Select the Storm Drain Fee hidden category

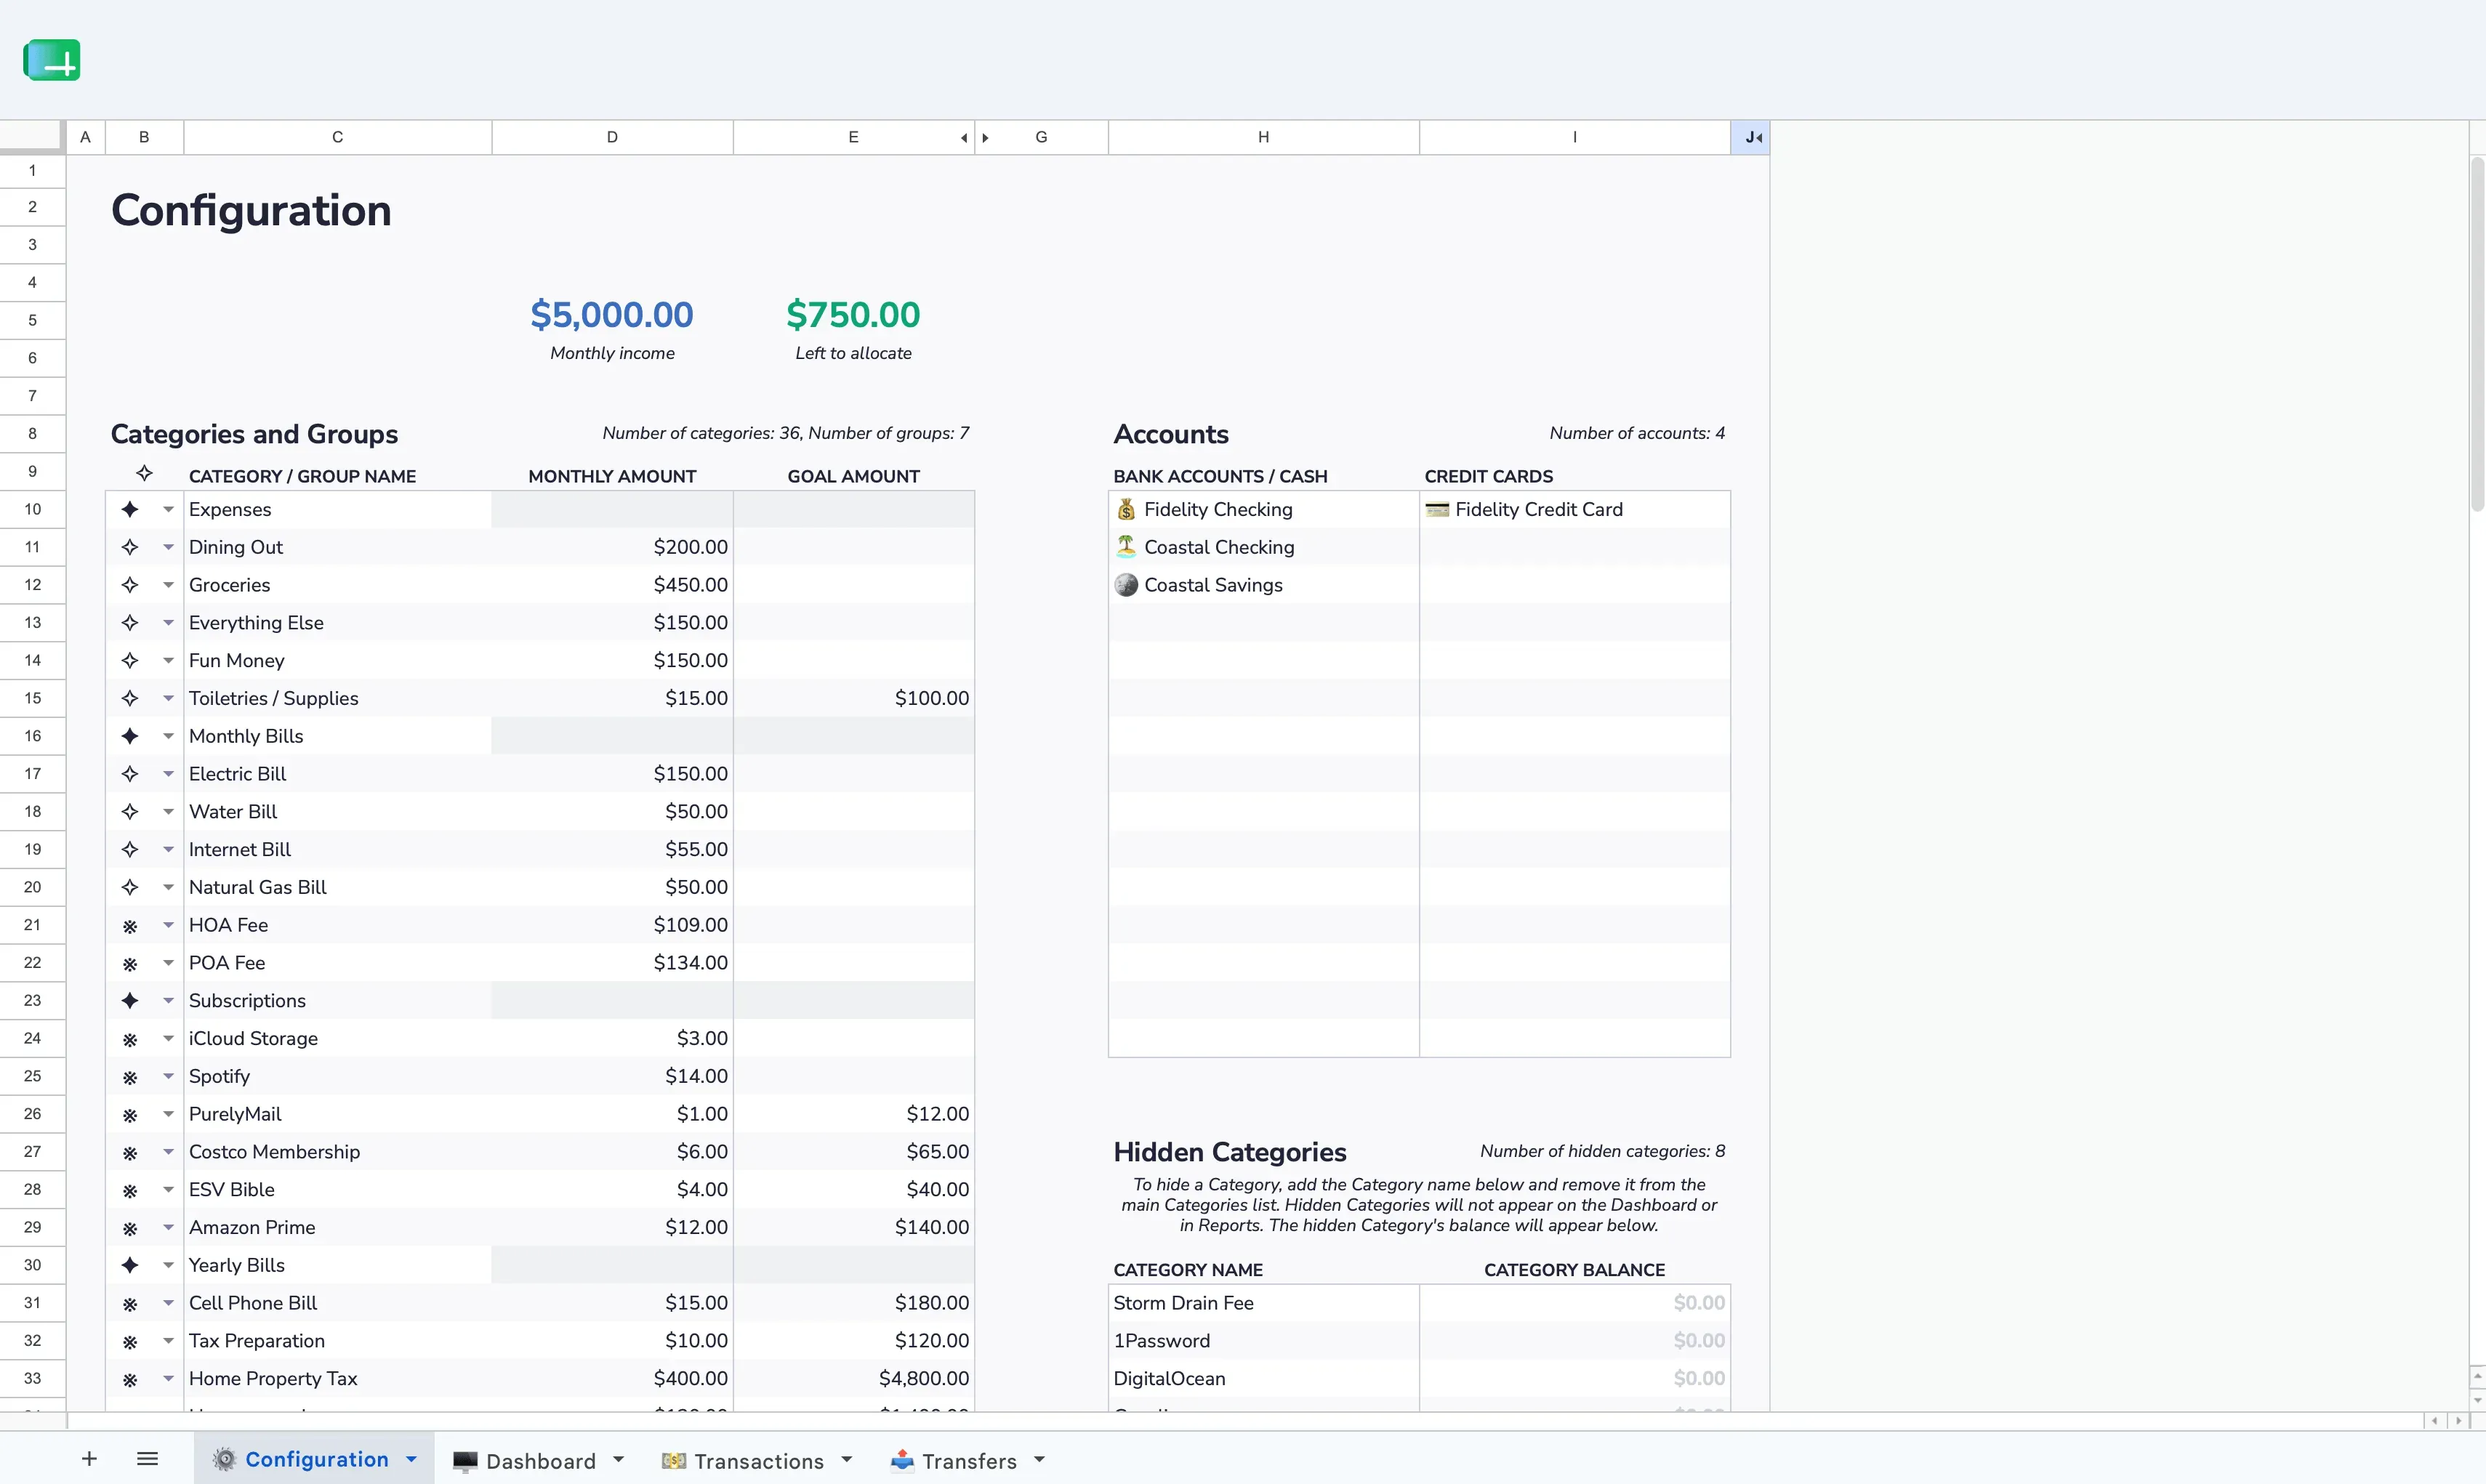tap(1264, 1303)
